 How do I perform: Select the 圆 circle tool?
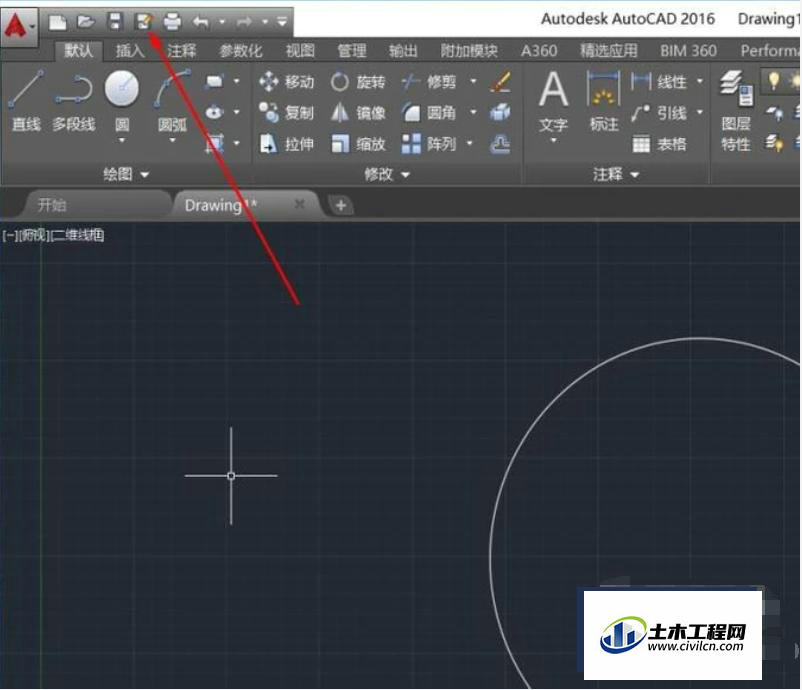click(122, 100)
